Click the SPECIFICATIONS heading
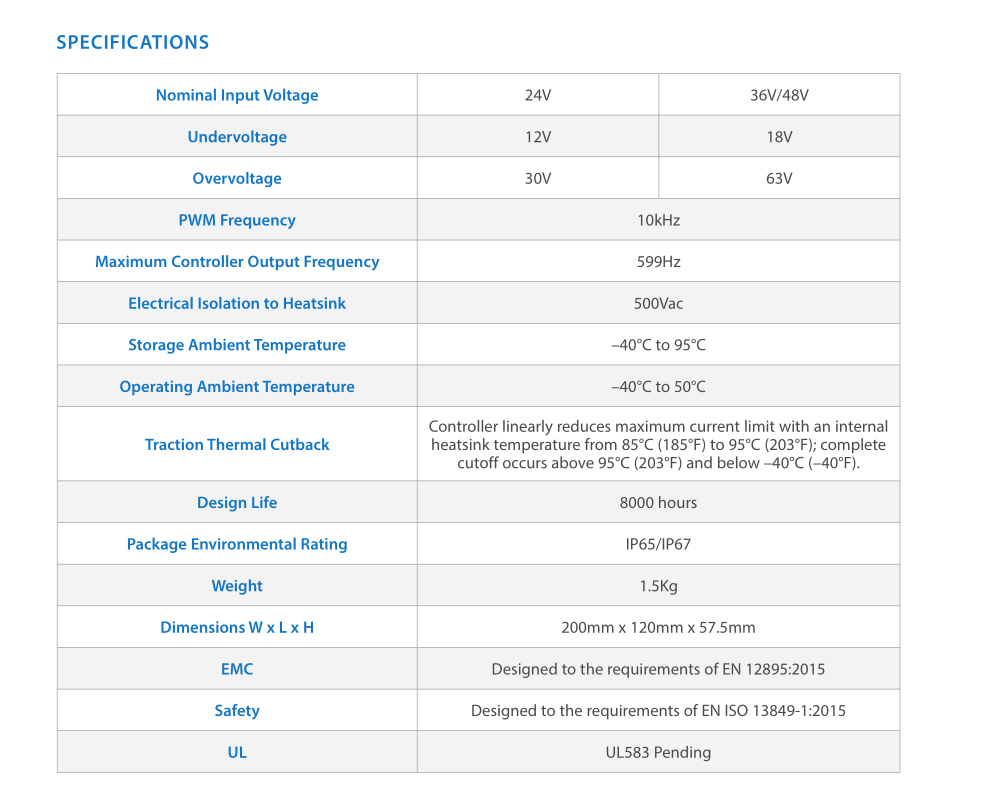This screenshot has height=795, width=1000. point(133,42)
